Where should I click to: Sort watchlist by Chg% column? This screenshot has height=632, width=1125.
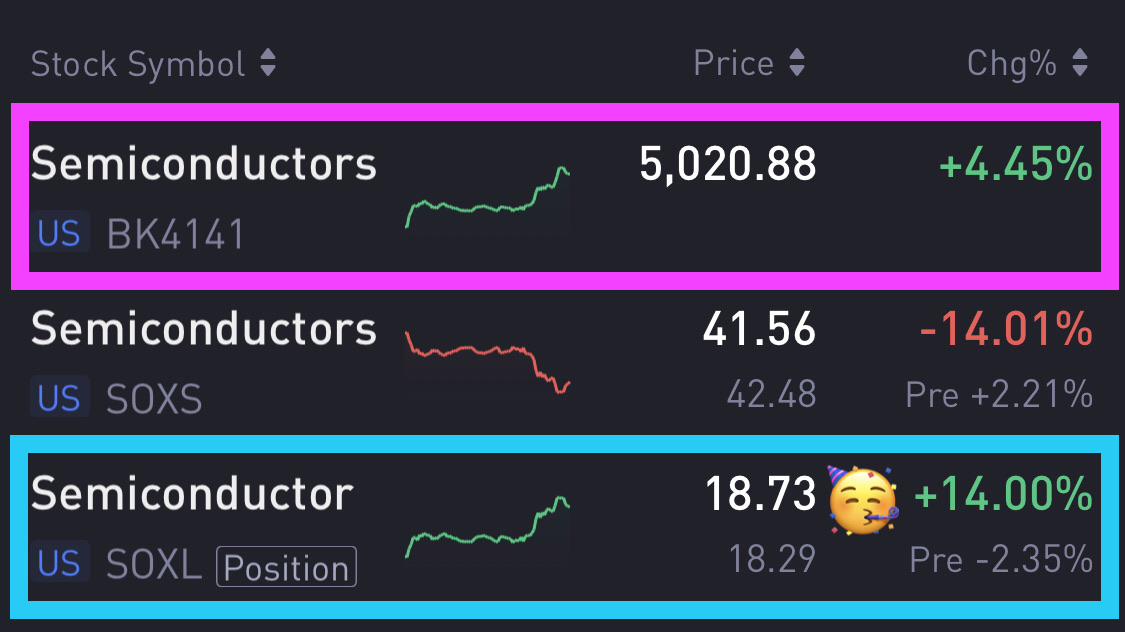point(1011,64)
